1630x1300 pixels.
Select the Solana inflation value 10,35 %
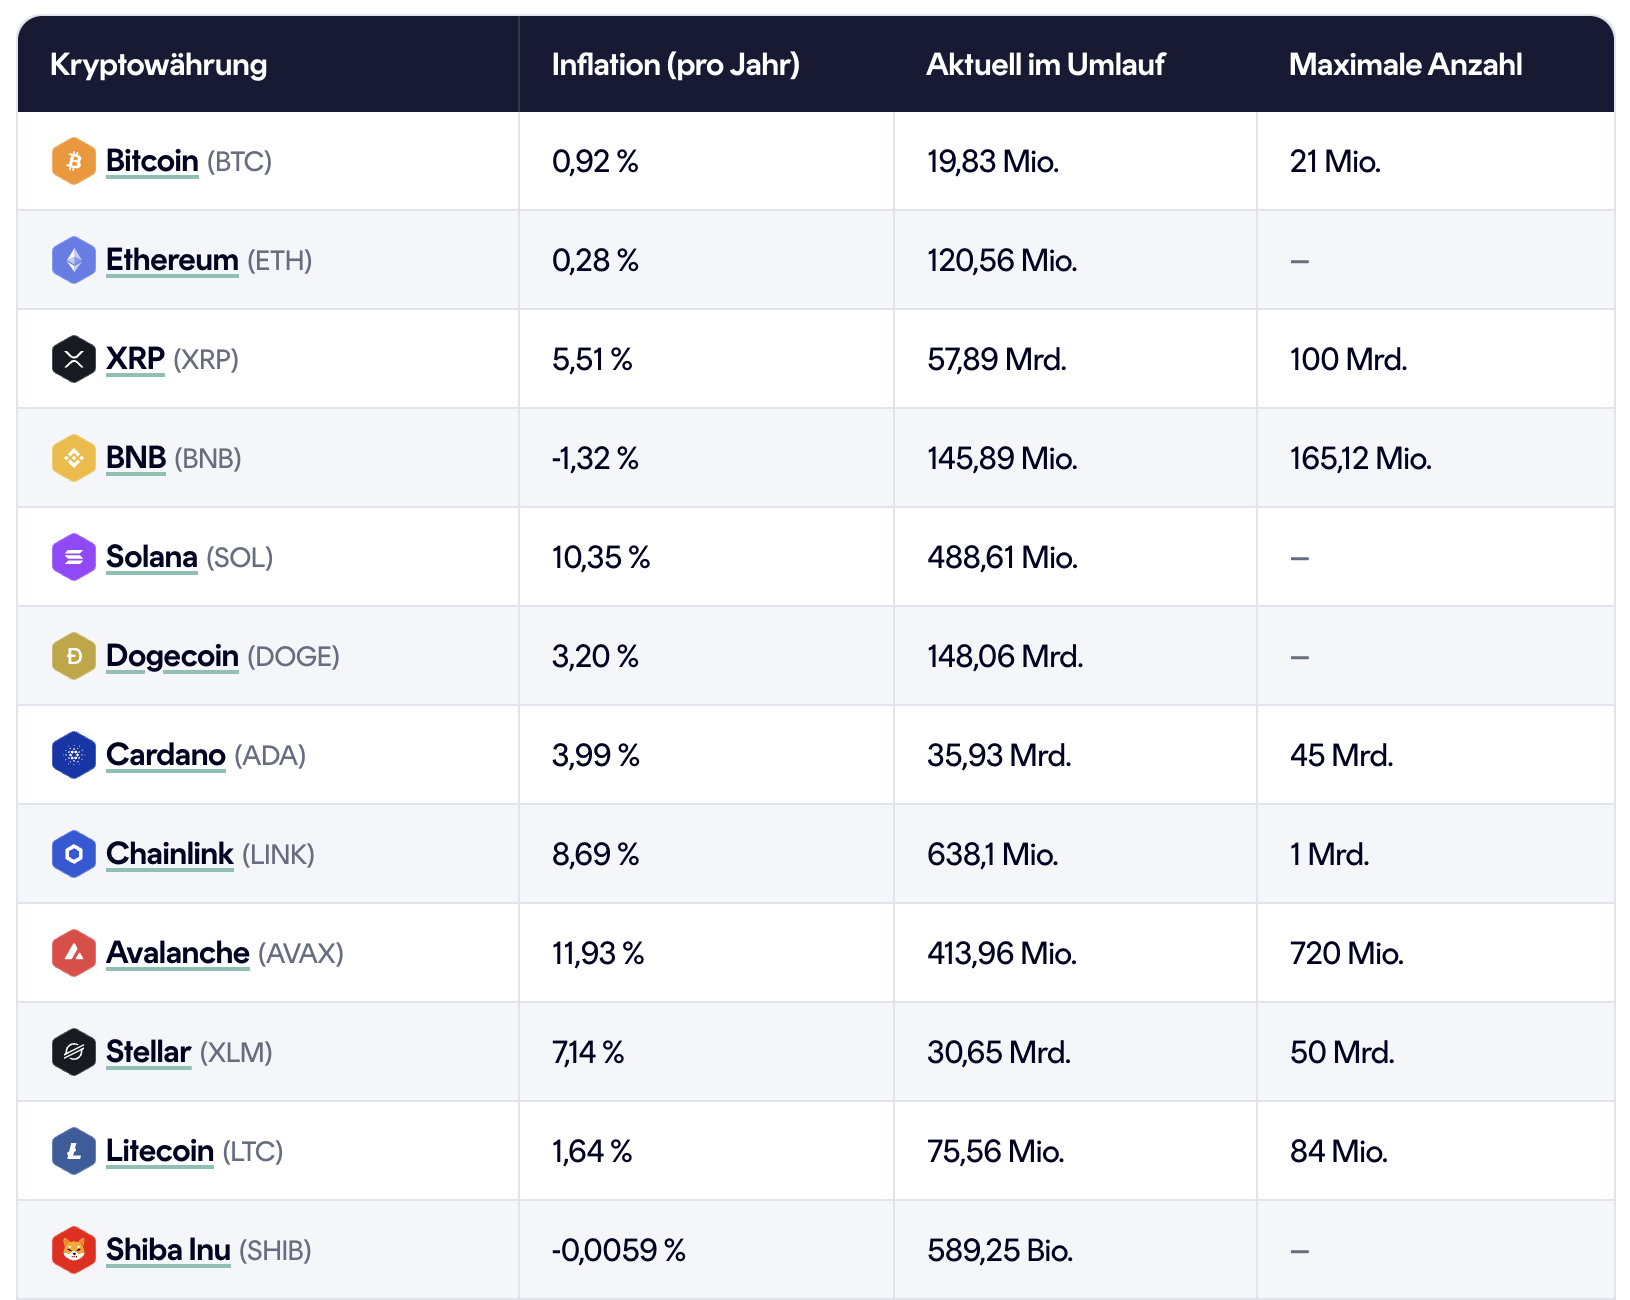pos(601,557)
